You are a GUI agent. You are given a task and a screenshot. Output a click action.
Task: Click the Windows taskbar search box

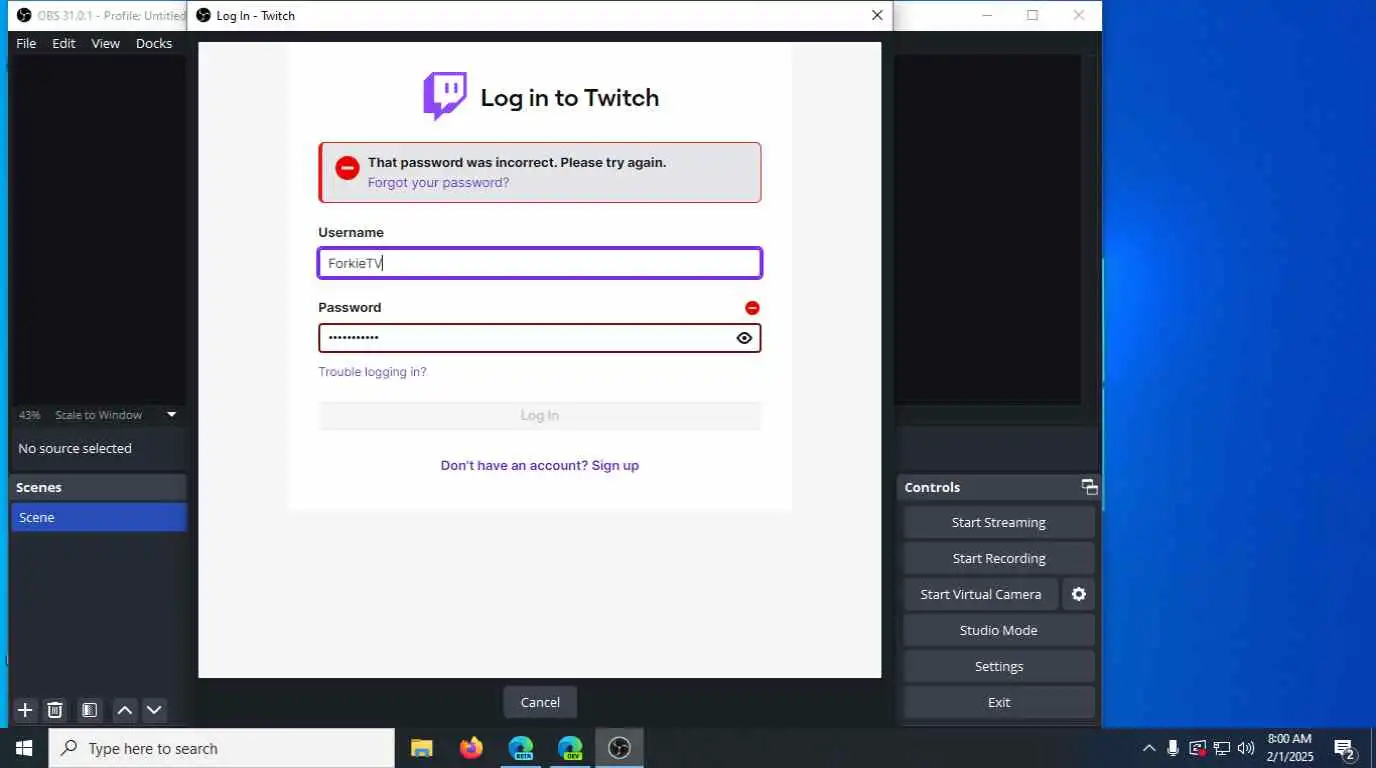(222, 748)
